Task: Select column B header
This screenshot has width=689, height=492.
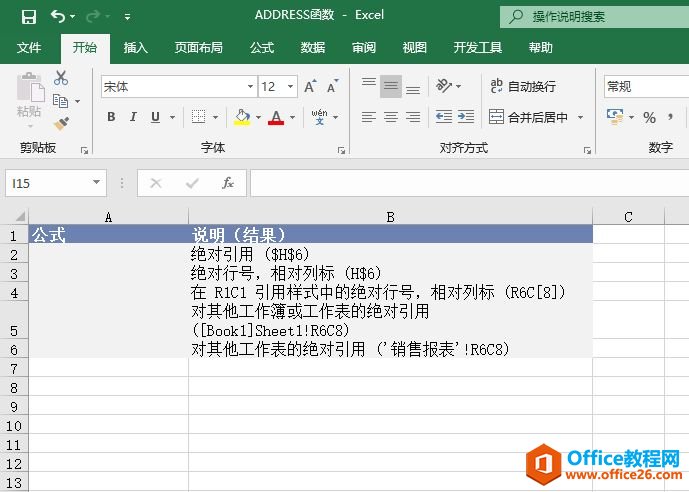Action: pos(390,217)
